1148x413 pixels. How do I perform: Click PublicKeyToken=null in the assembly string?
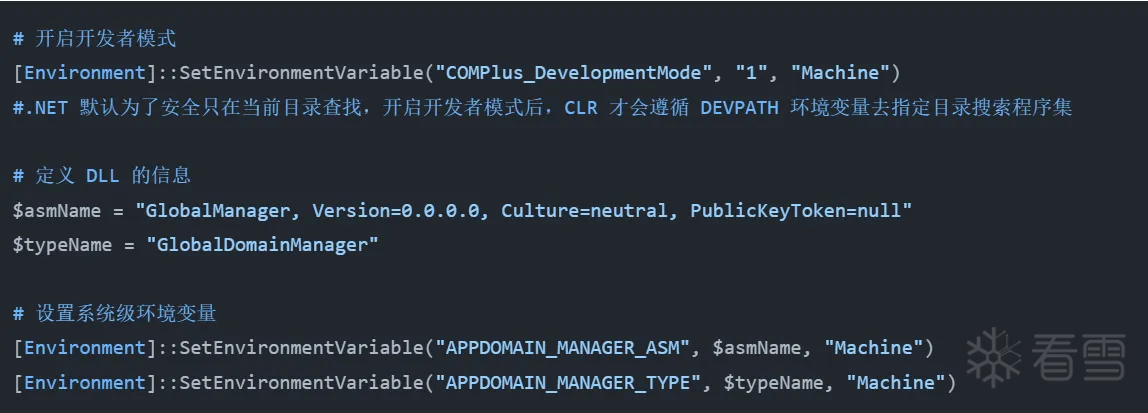801,211
